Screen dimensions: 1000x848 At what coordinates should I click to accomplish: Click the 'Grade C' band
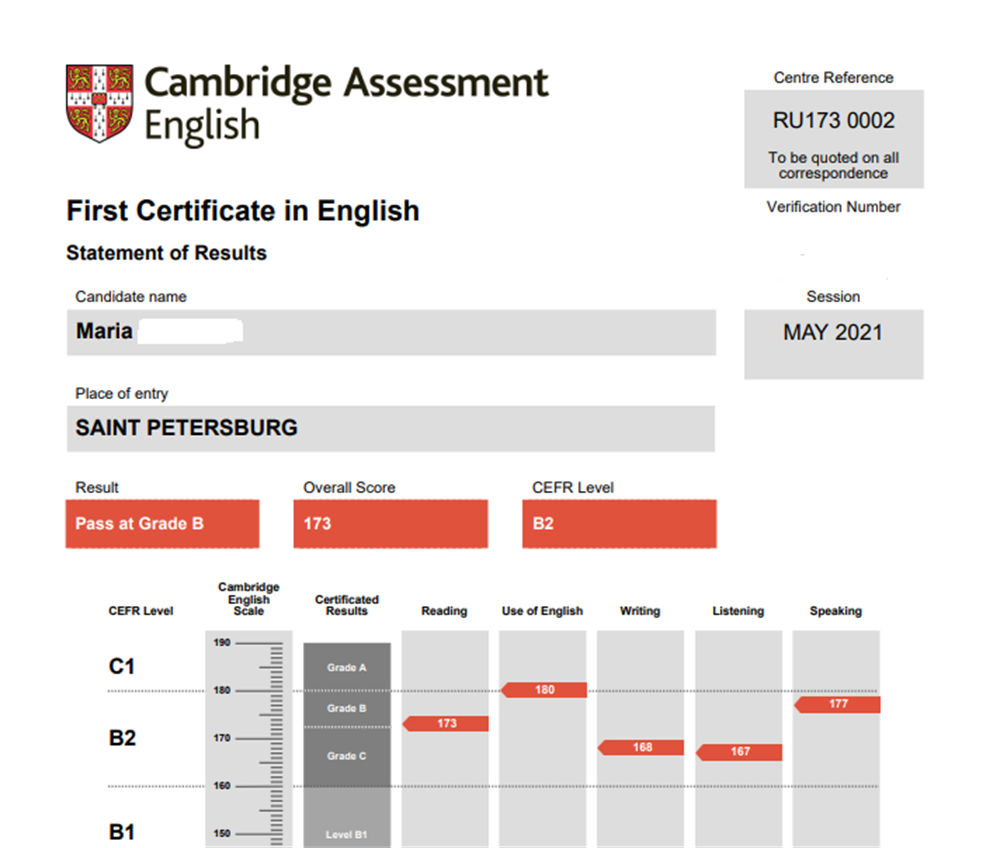click(x=347, y=756)
